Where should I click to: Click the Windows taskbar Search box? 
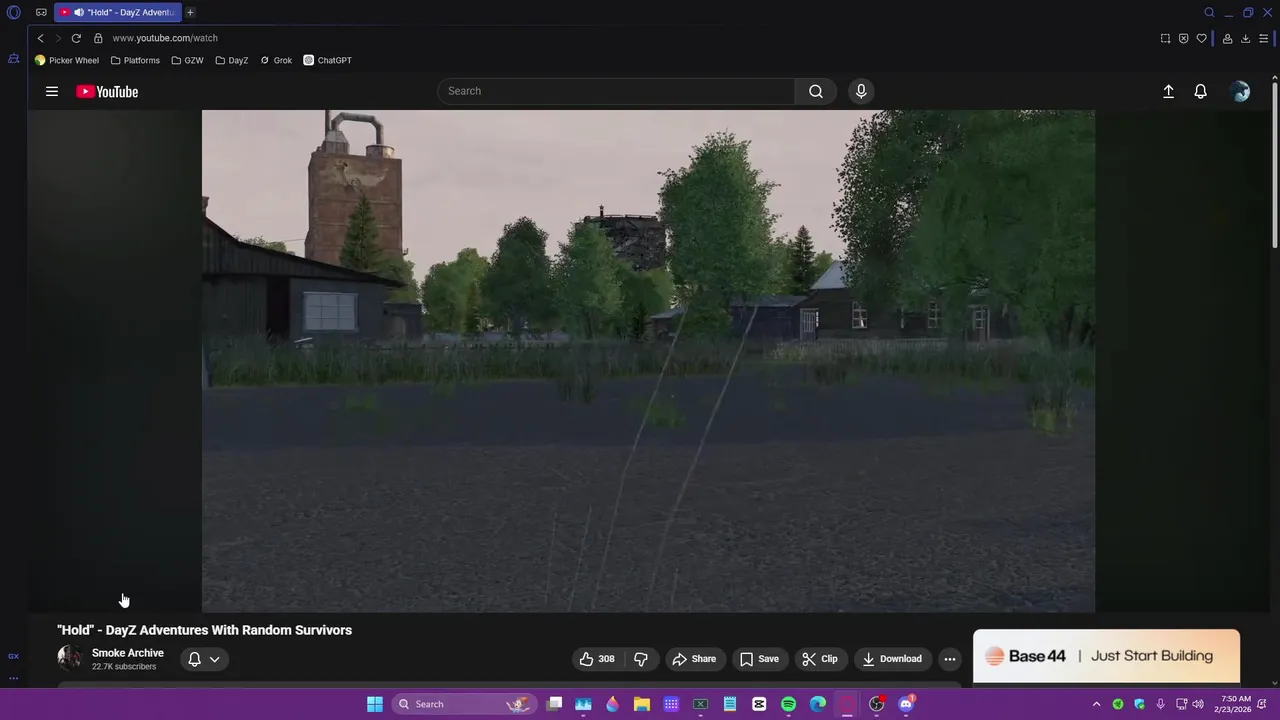point(464,704)
